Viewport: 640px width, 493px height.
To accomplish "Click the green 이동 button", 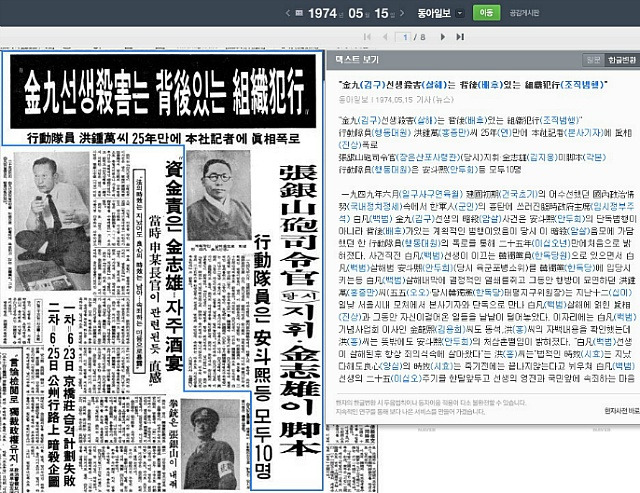I will [x=486, y=13].
